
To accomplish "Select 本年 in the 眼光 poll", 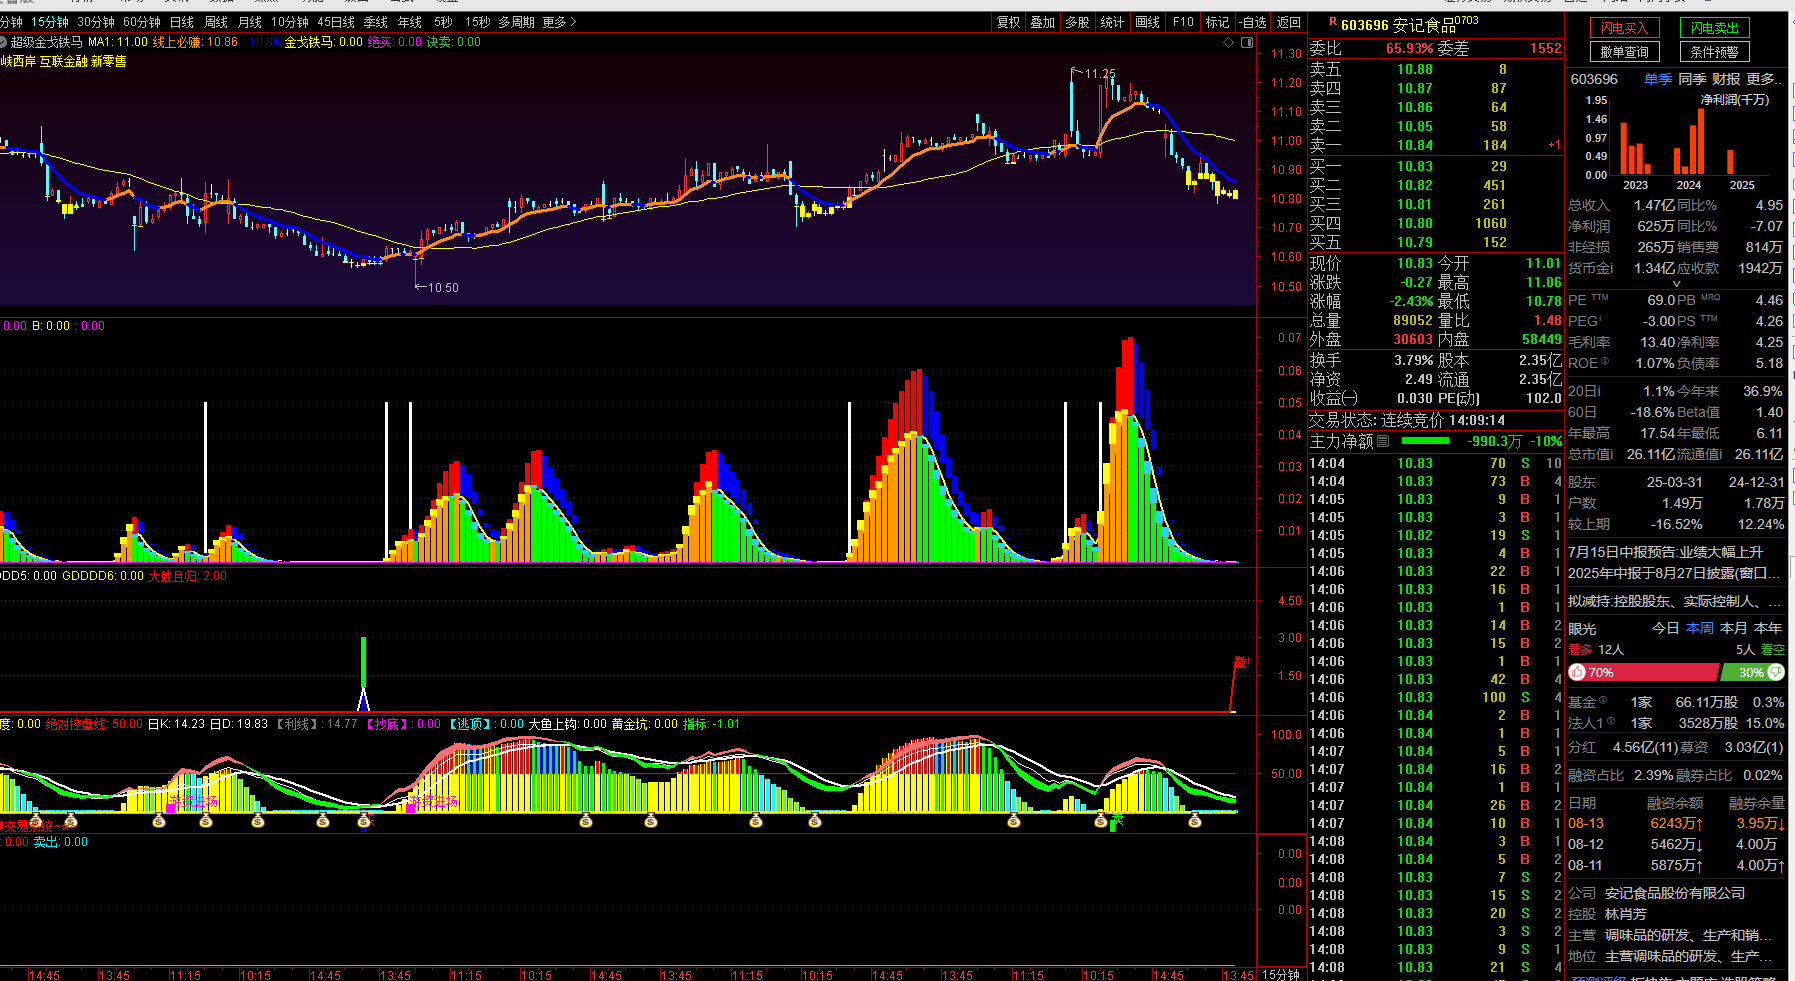I will point(1768,628).
